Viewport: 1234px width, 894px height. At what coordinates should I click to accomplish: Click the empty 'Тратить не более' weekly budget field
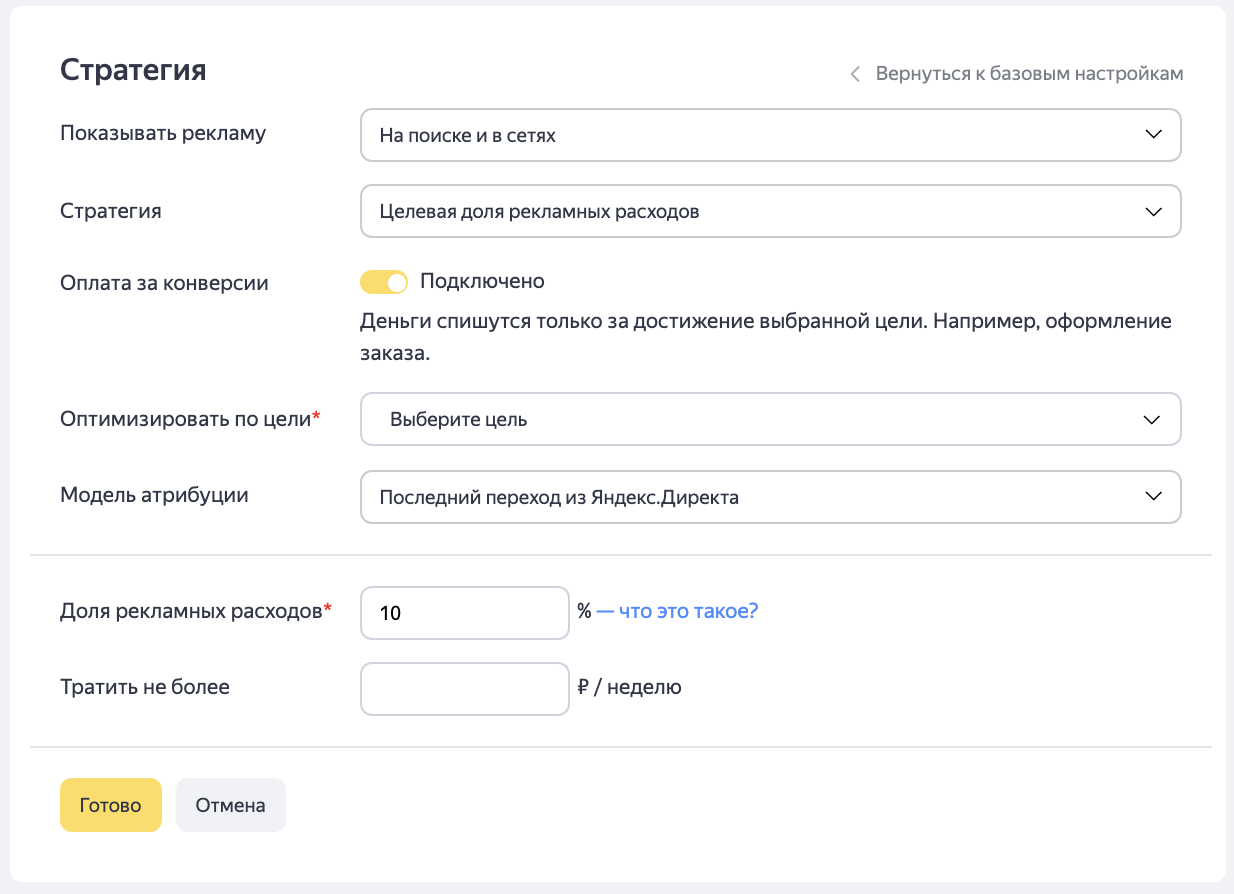464,688
